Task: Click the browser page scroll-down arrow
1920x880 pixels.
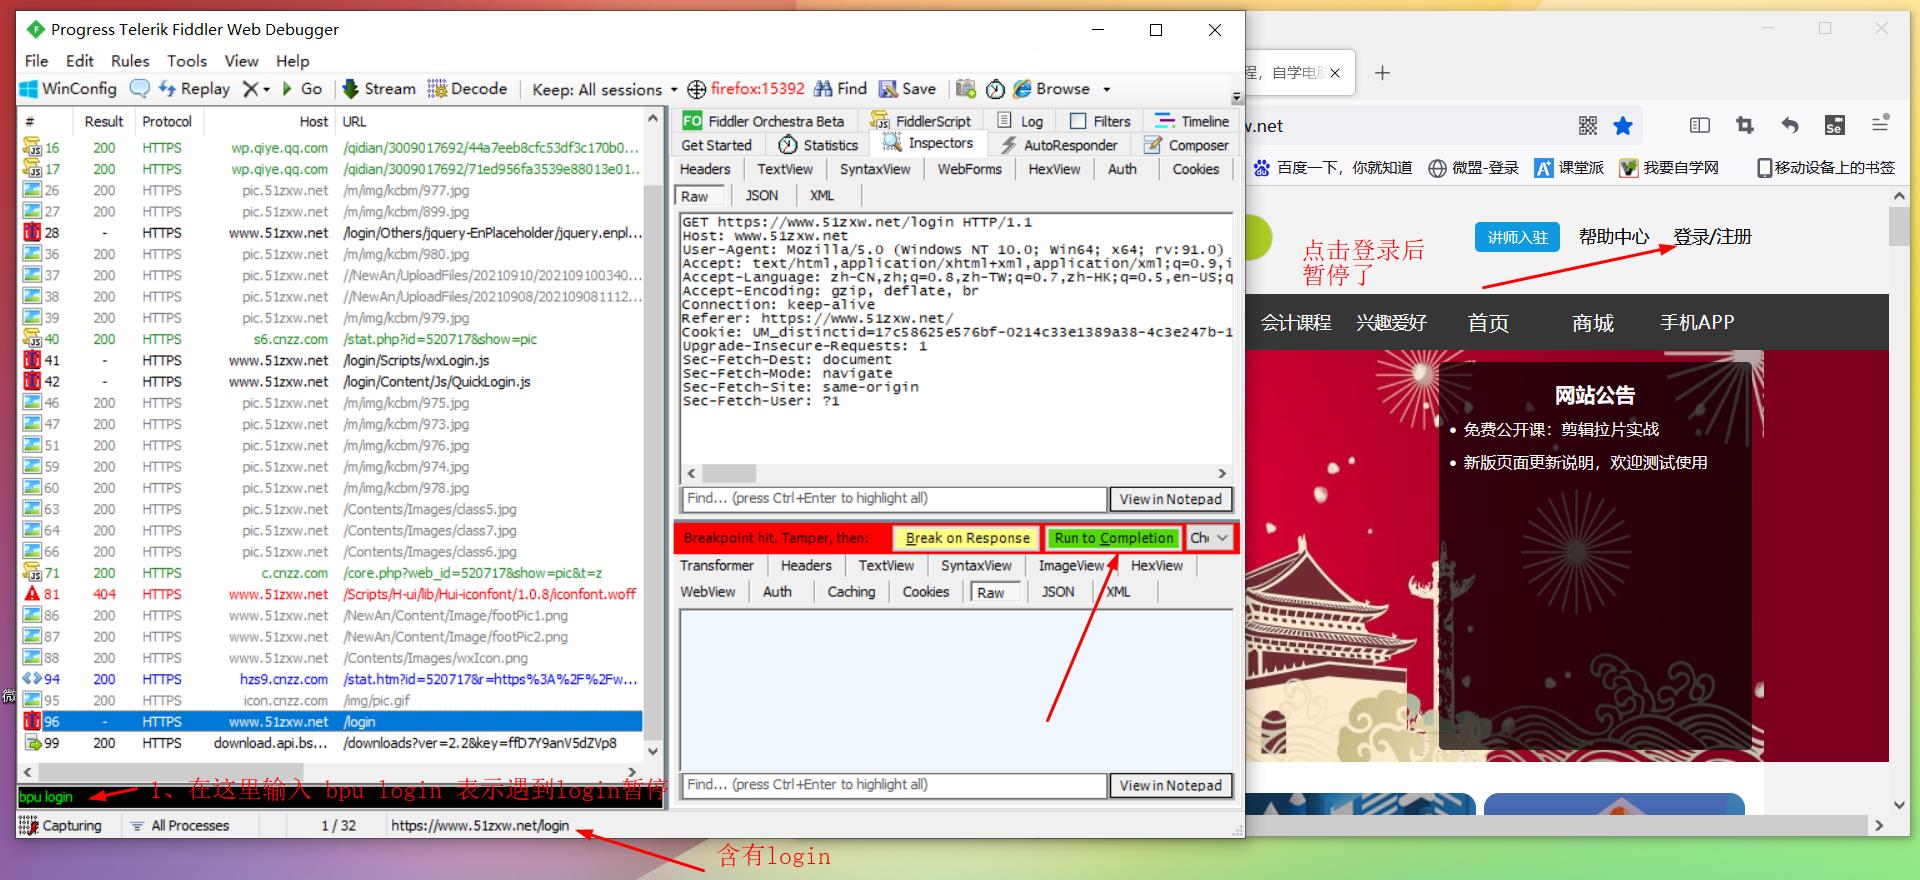Action: (x=1899, y=804)
